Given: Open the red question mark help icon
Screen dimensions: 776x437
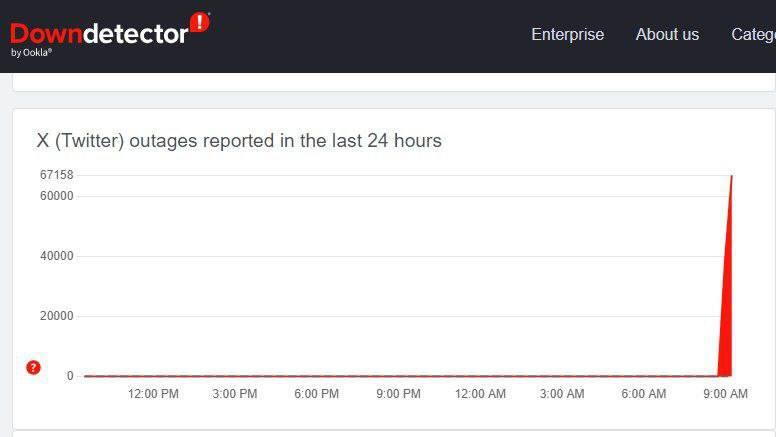Looking at the screenshot, I should click(33, 367).
